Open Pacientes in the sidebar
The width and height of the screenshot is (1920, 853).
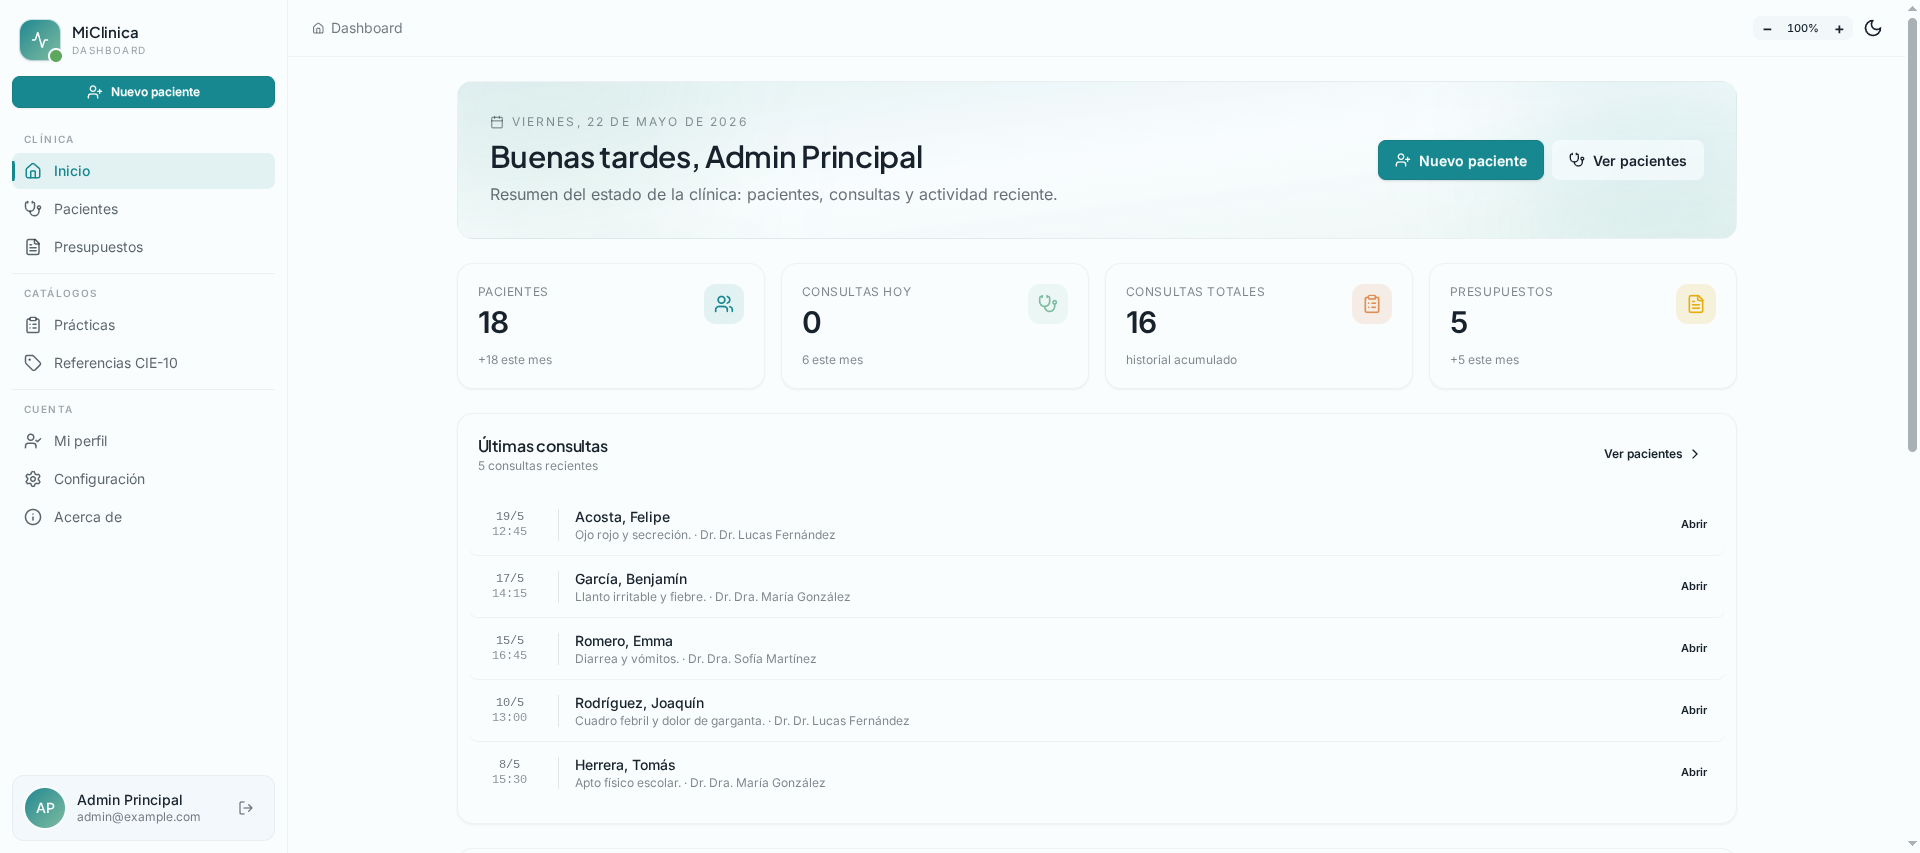143,209
